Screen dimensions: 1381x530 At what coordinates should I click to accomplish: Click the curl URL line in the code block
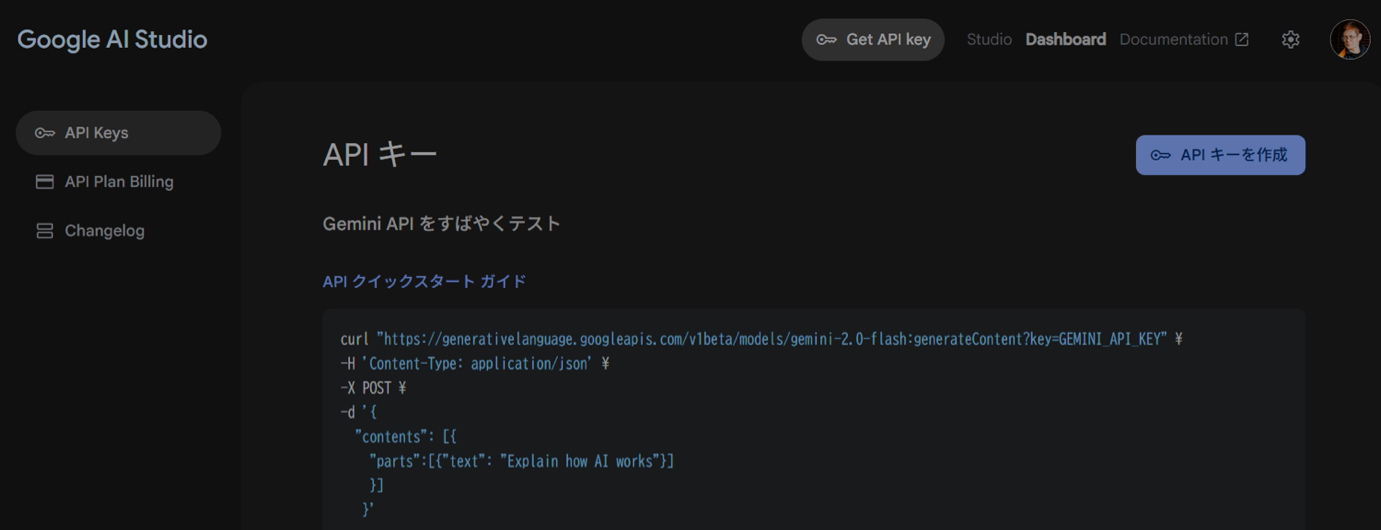pyautogui.click(x=760, y=339)
